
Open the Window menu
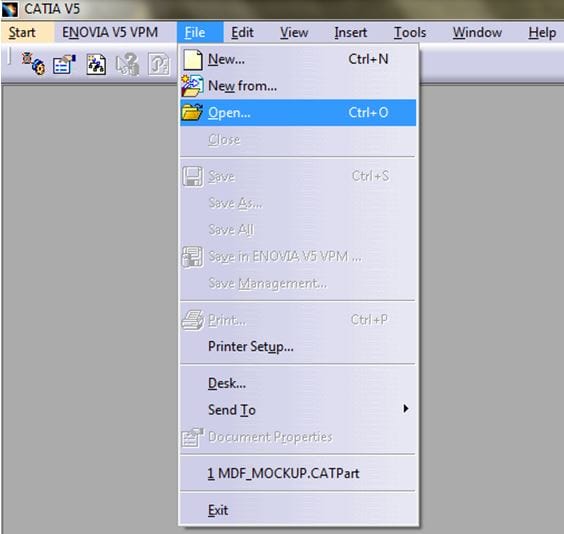tap(477, 33)
